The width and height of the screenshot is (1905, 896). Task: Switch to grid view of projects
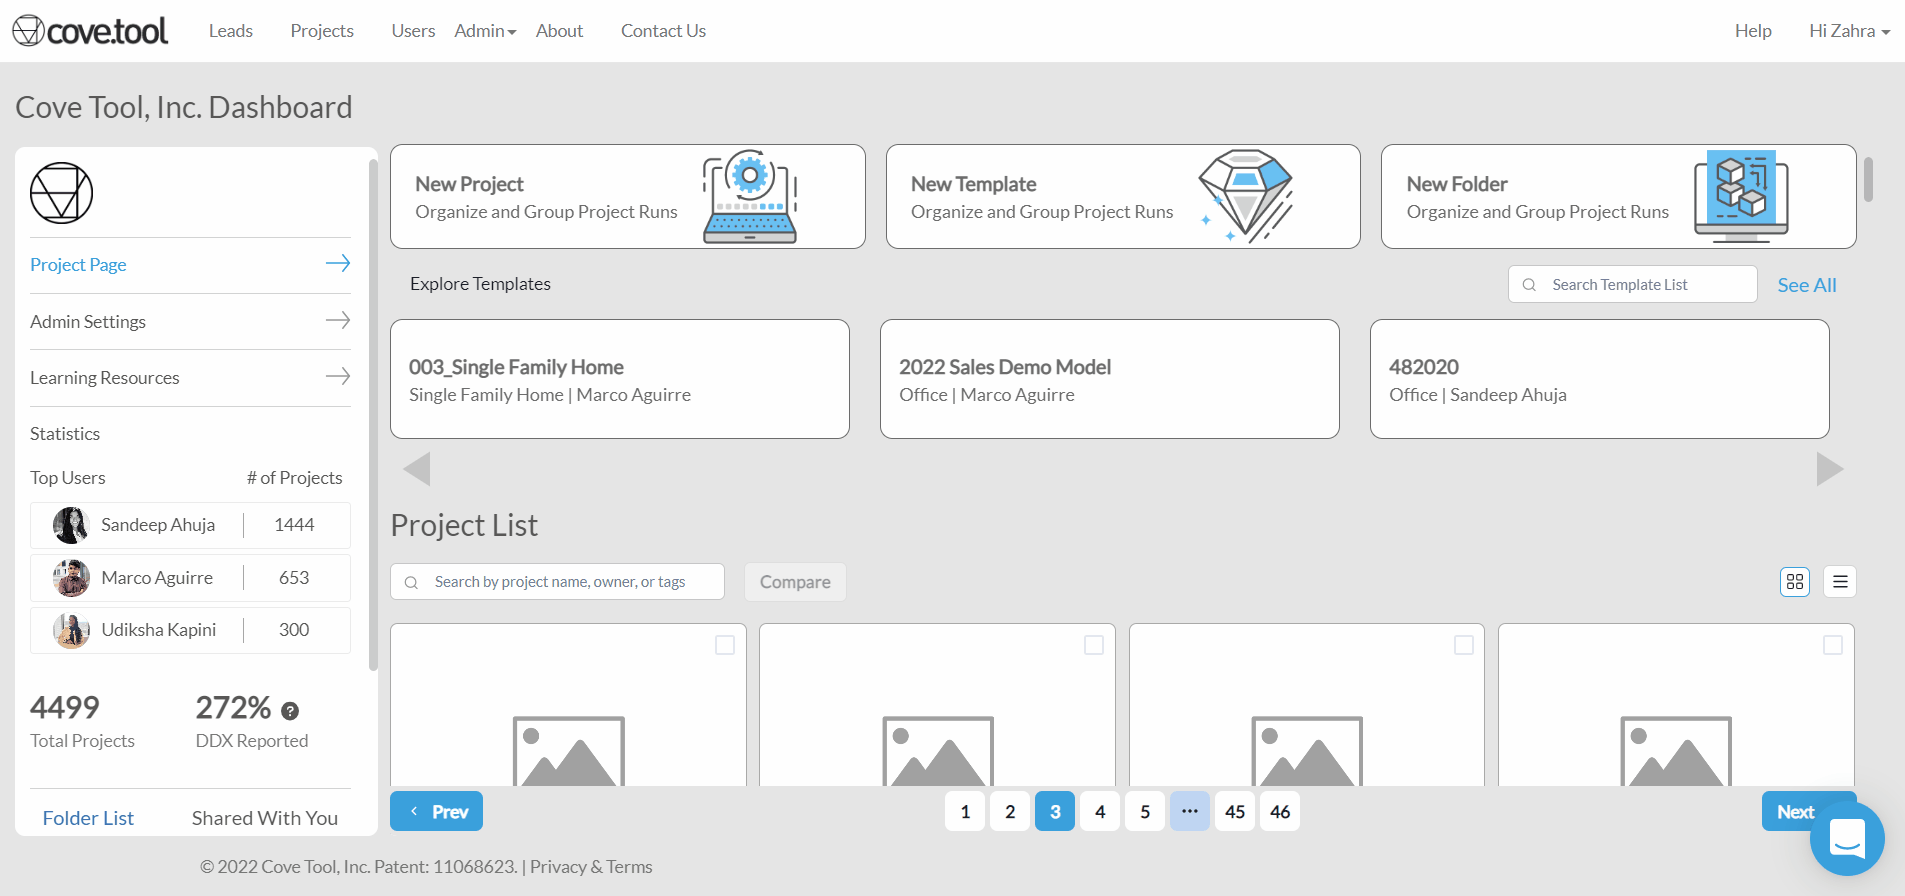coord(1795,582)
